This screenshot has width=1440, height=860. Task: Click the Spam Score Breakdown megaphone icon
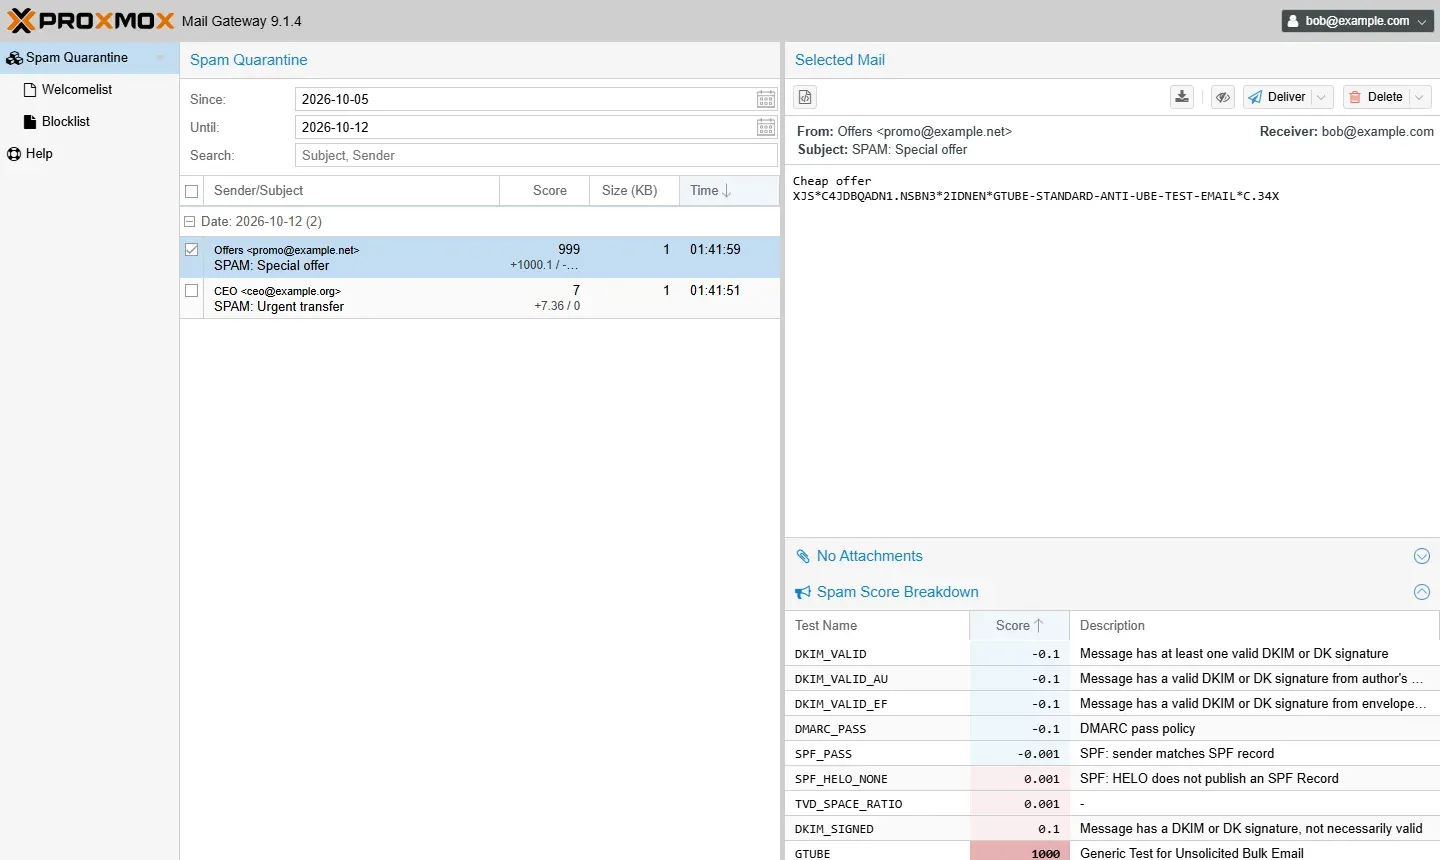(x=803, y=592)
